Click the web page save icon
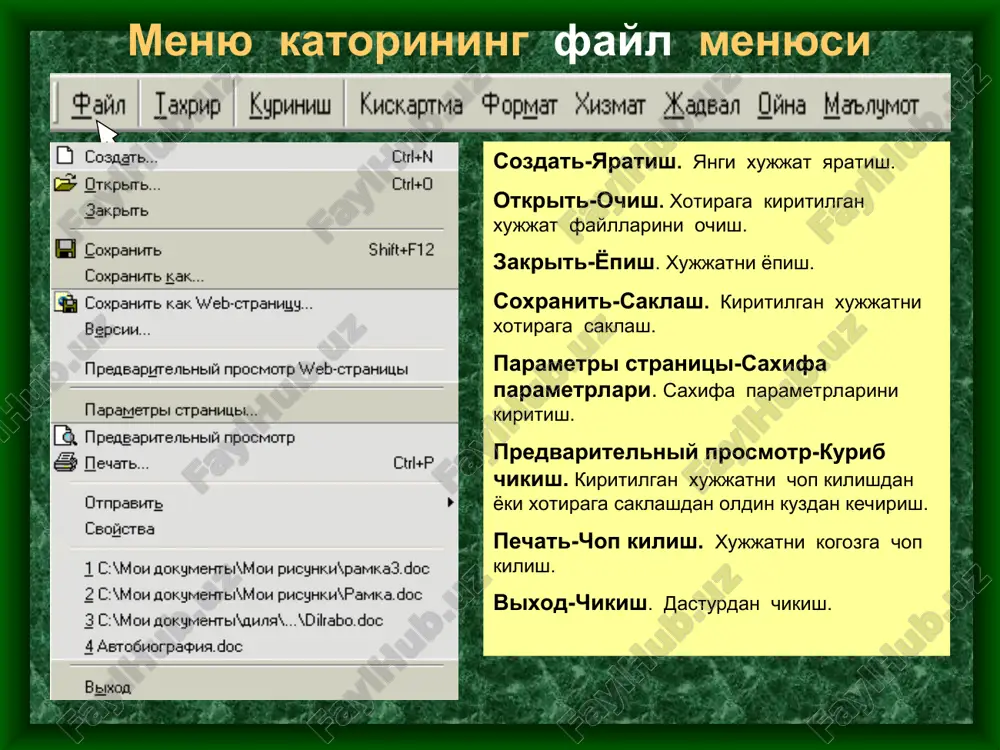Screen dimensions: 1000x750 click(66, 303)
